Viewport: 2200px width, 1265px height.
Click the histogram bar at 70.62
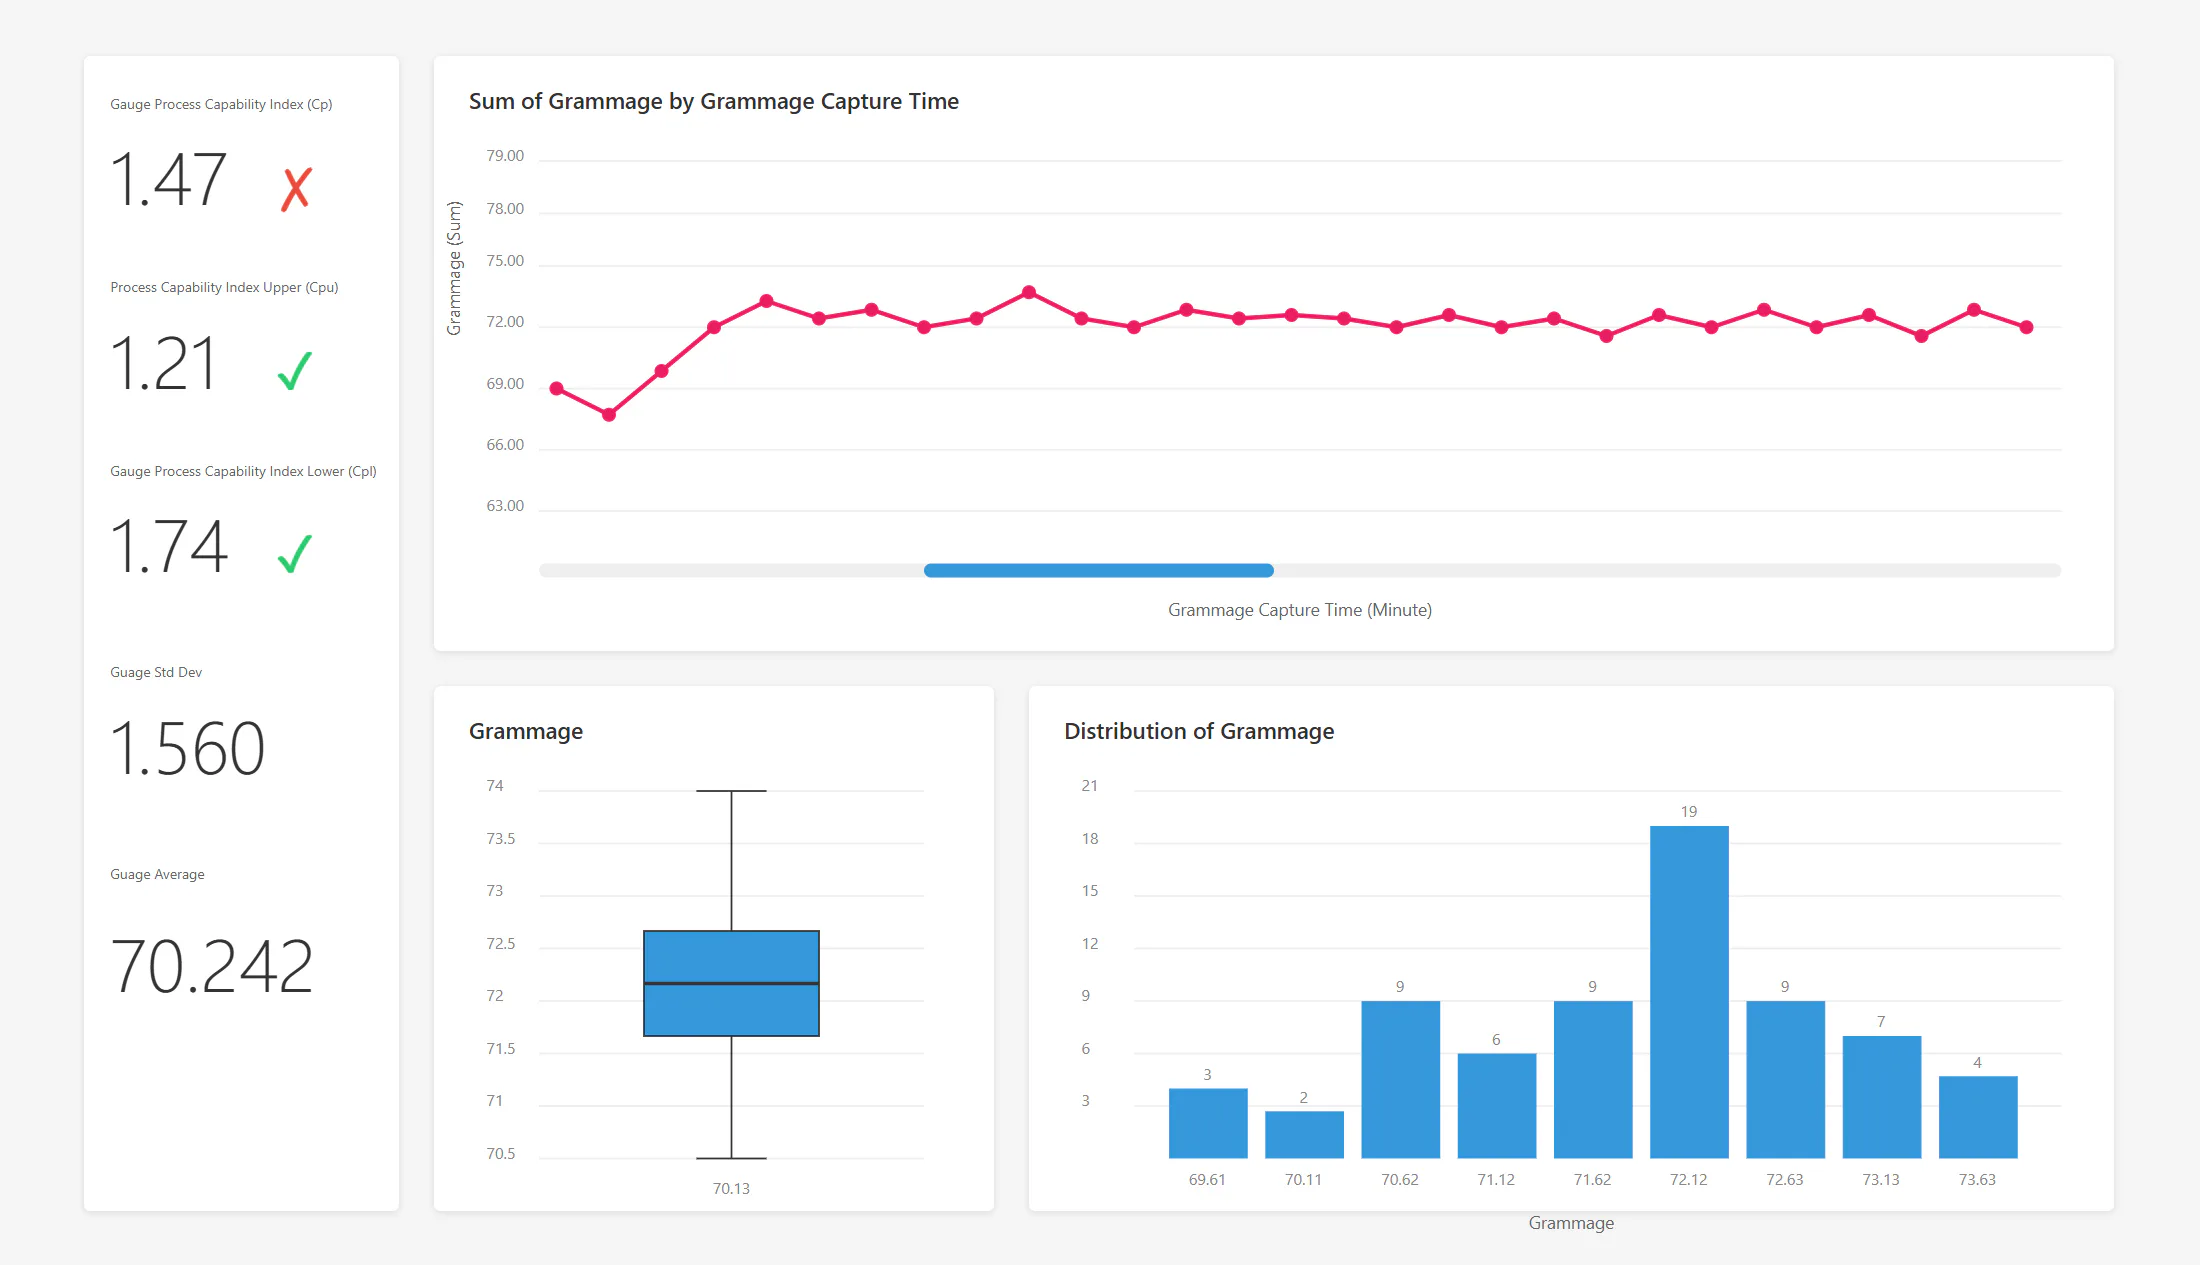(1400, 1079)
